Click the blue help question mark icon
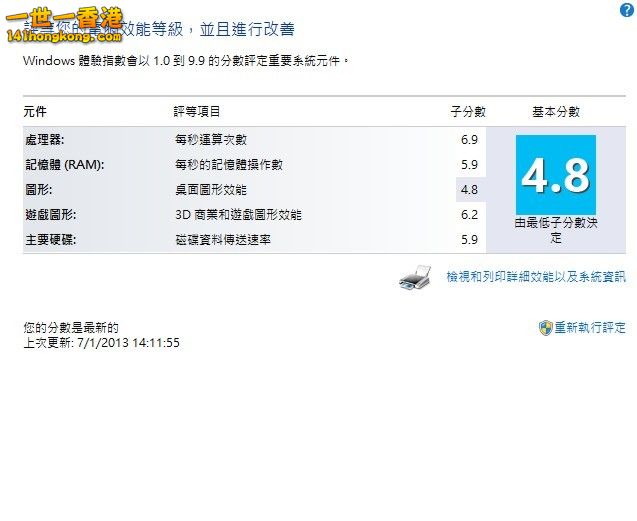Image resolution: width=637 pixels, height=521 pixels. (626, 10)
